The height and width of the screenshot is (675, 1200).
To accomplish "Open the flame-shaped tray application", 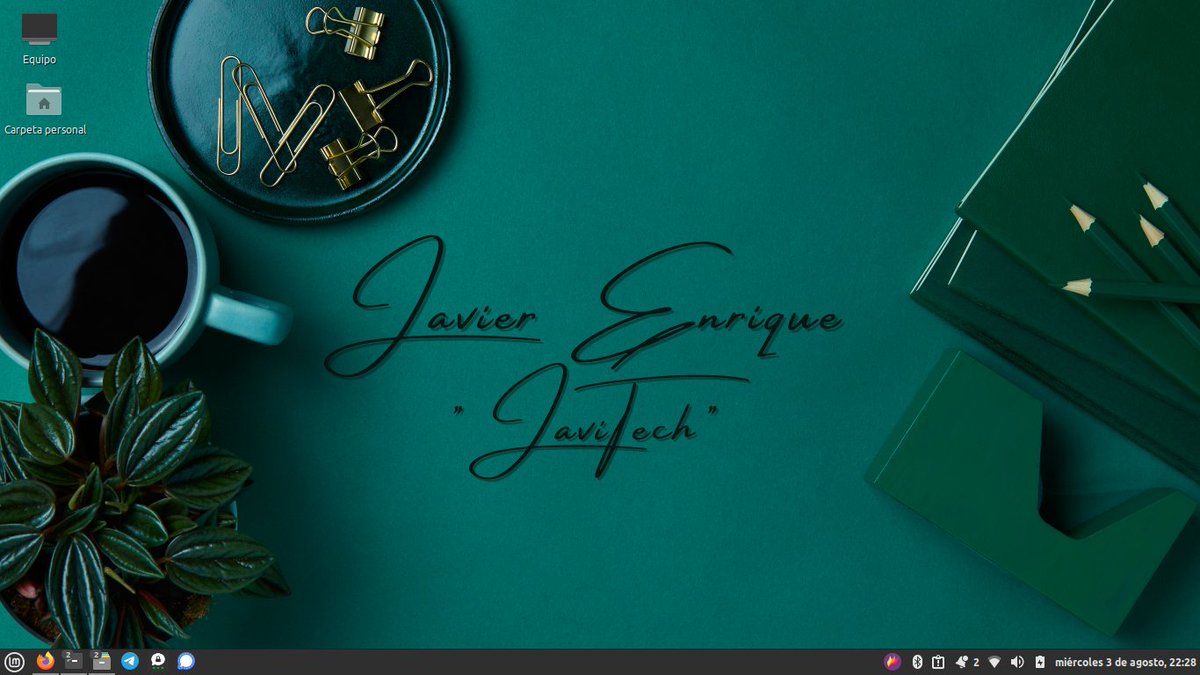I will (x=891, y=661).
